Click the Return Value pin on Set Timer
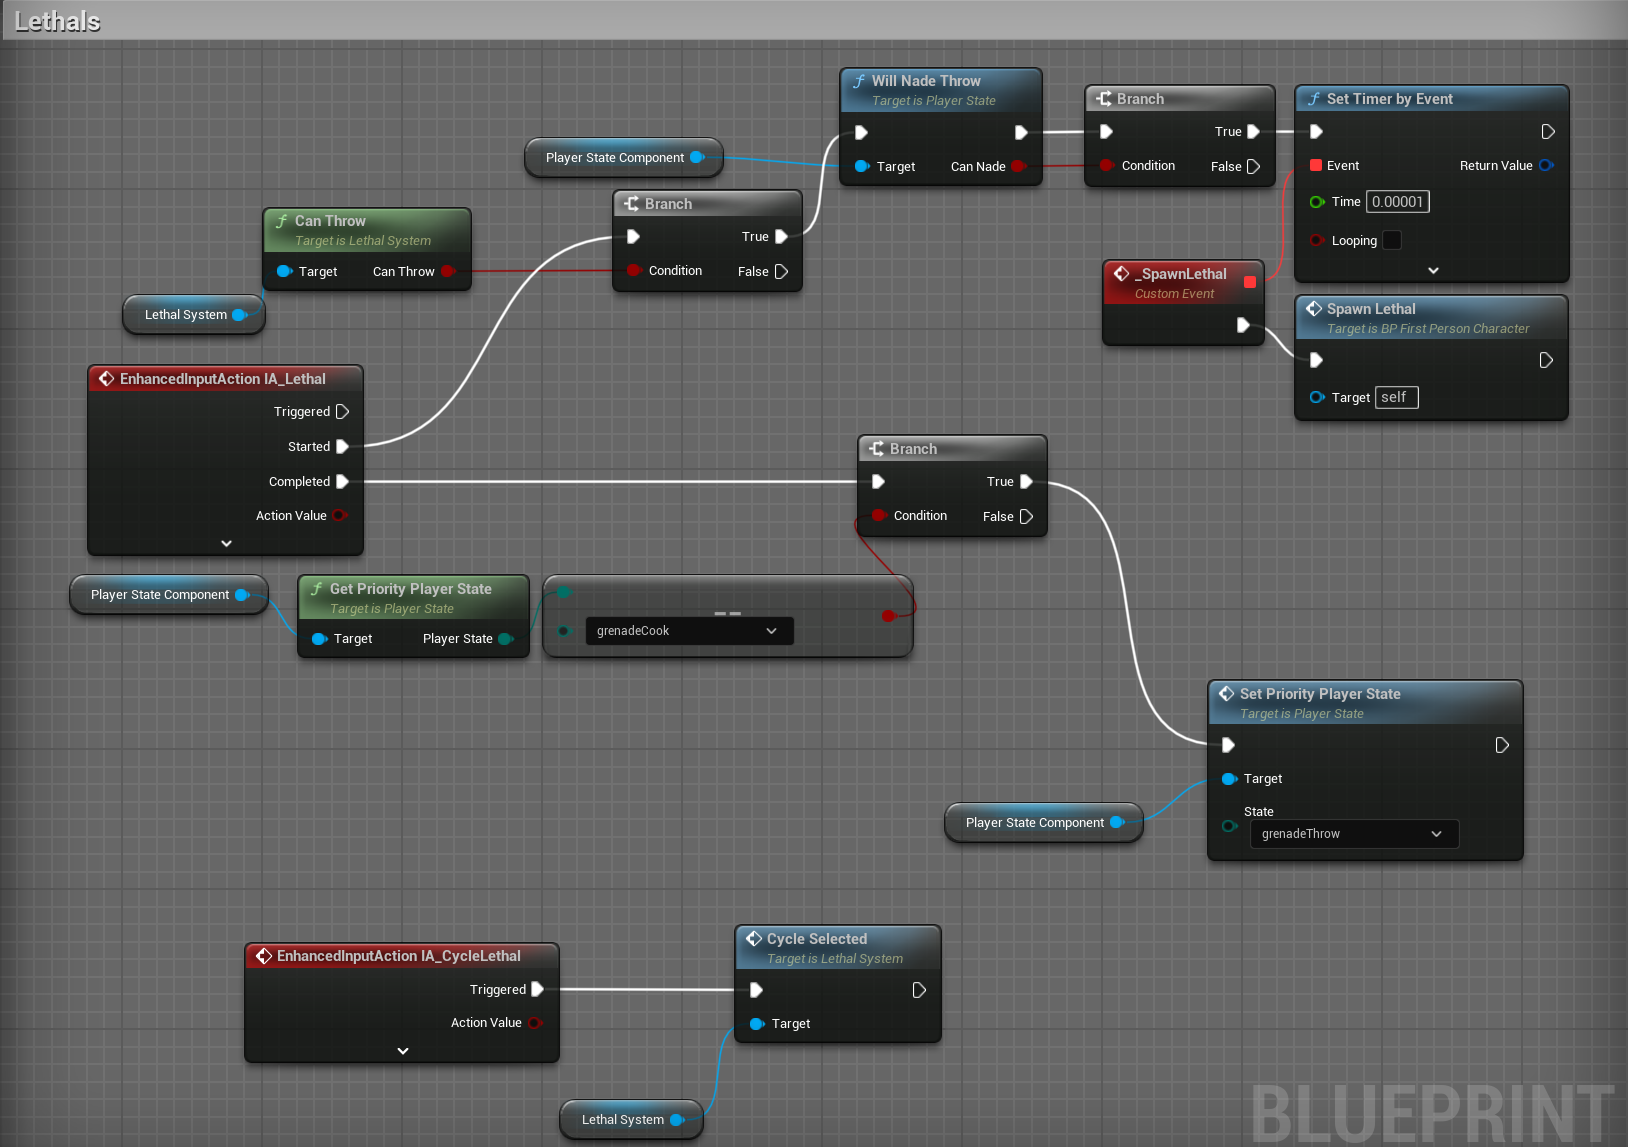Viewport: 1628px width, 1147px height. pyautogui.click(x=1546, y=166)
